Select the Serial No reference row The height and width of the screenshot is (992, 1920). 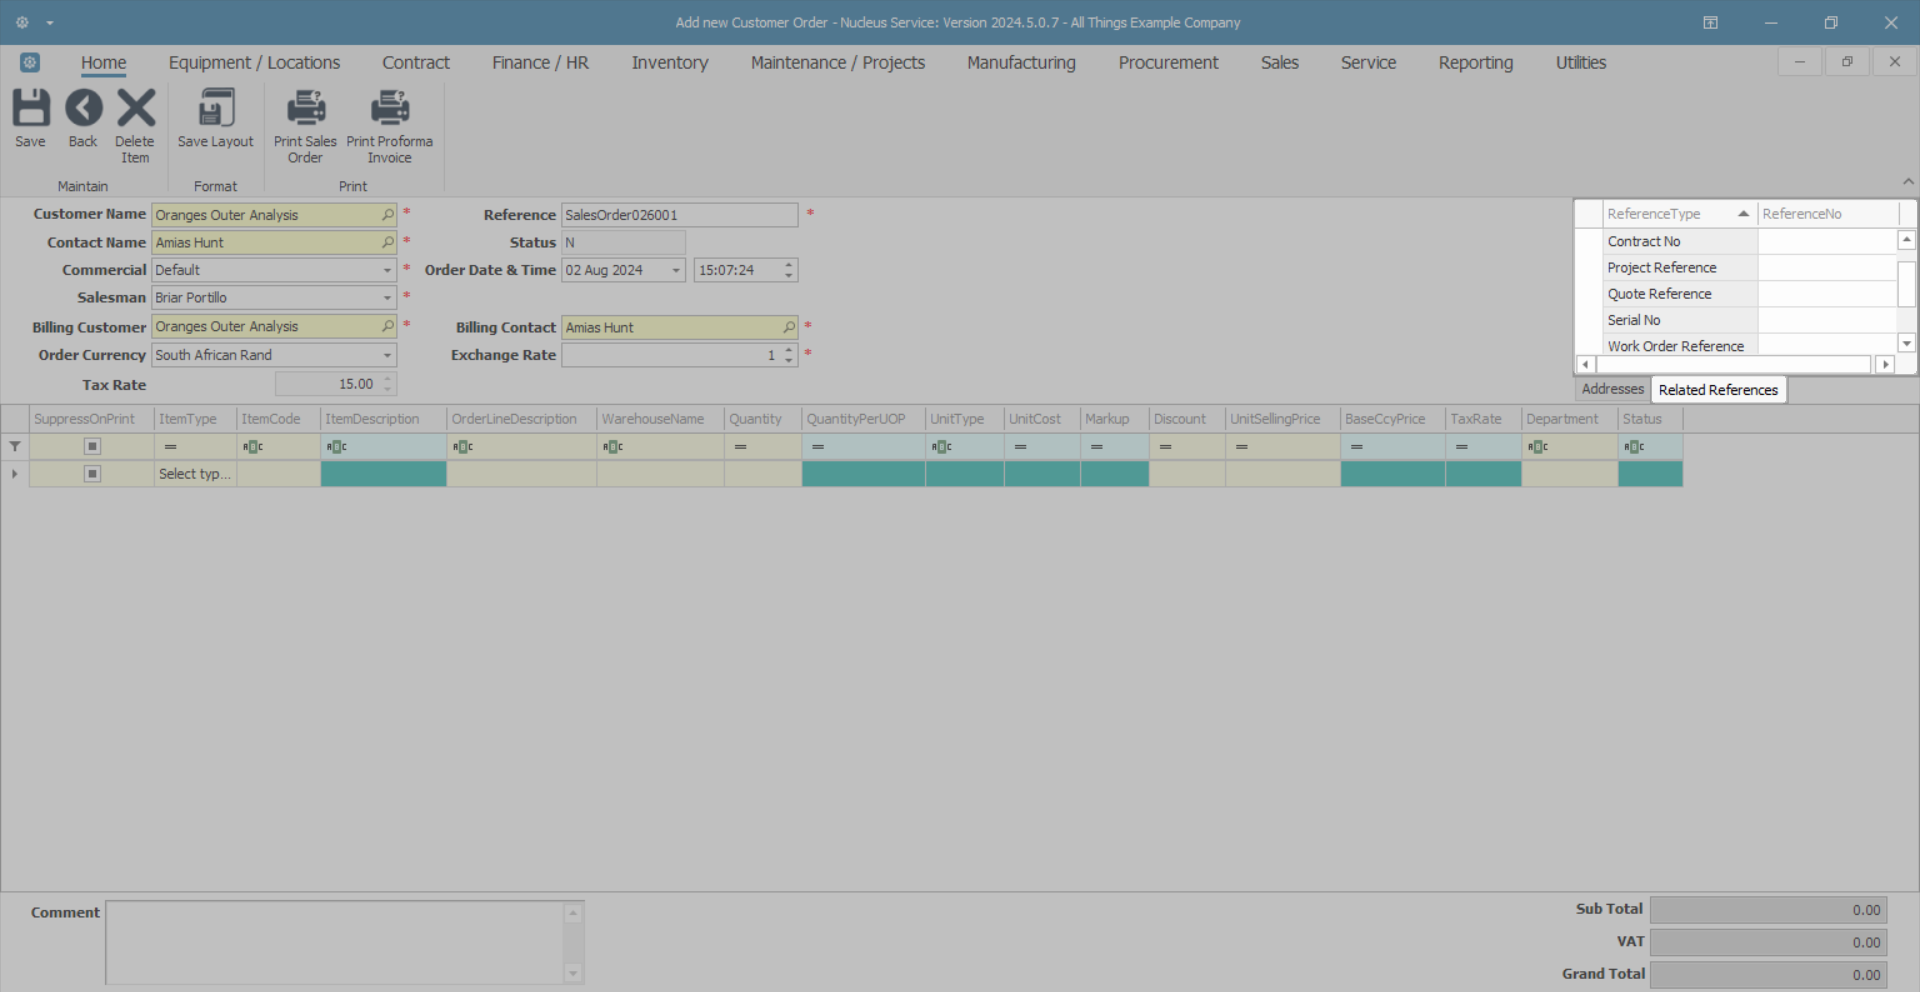tap(1747, 320)
